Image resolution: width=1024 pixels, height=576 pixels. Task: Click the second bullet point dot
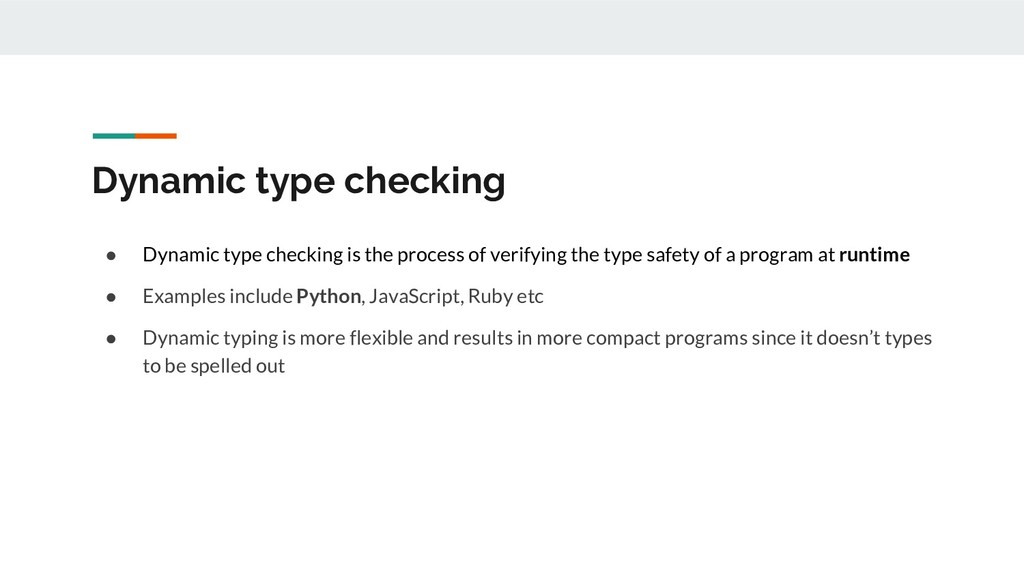point(114,297)
